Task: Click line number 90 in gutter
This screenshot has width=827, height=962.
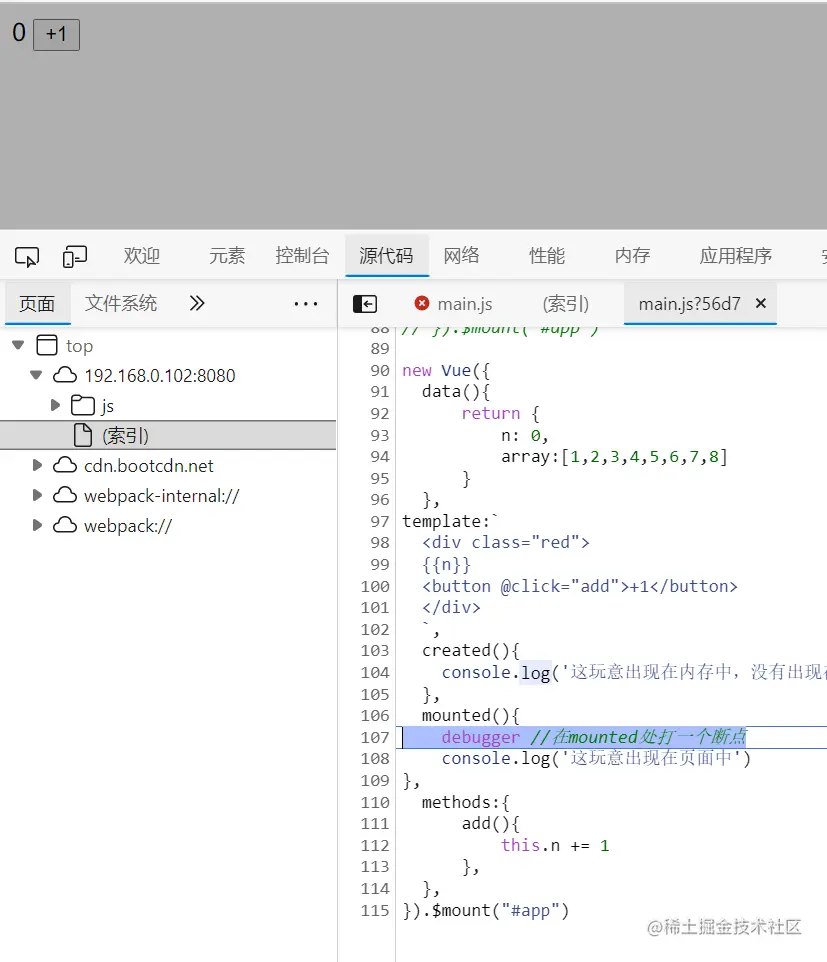Action: point(380,371)
